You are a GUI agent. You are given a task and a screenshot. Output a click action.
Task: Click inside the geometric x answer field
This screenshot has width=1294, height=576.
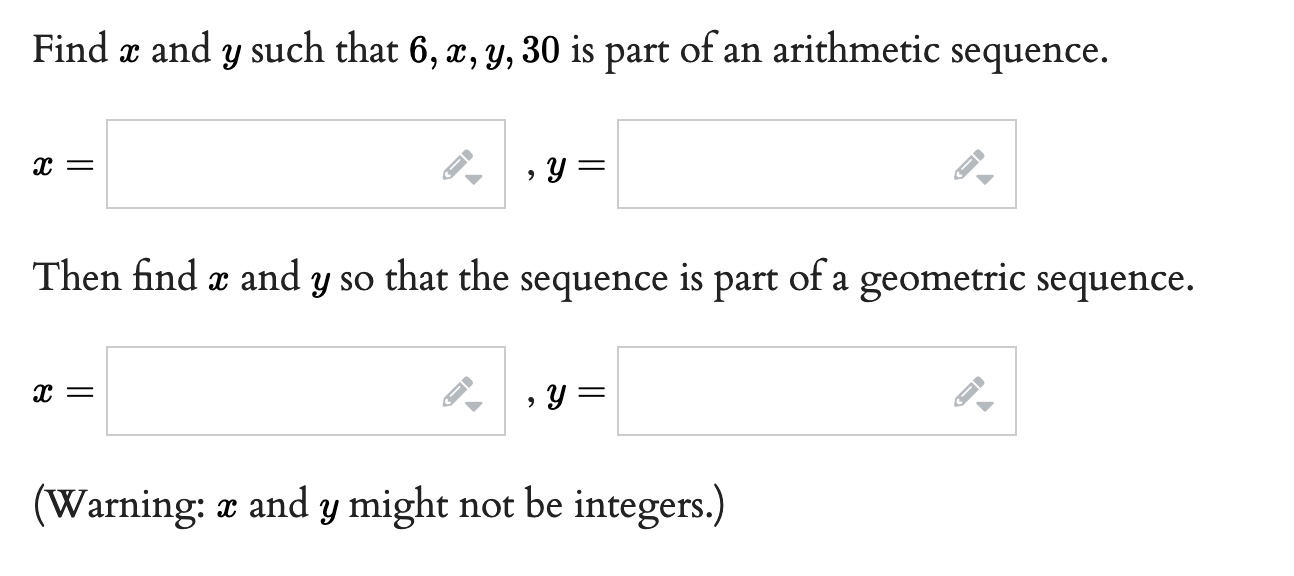click(270, 391)
